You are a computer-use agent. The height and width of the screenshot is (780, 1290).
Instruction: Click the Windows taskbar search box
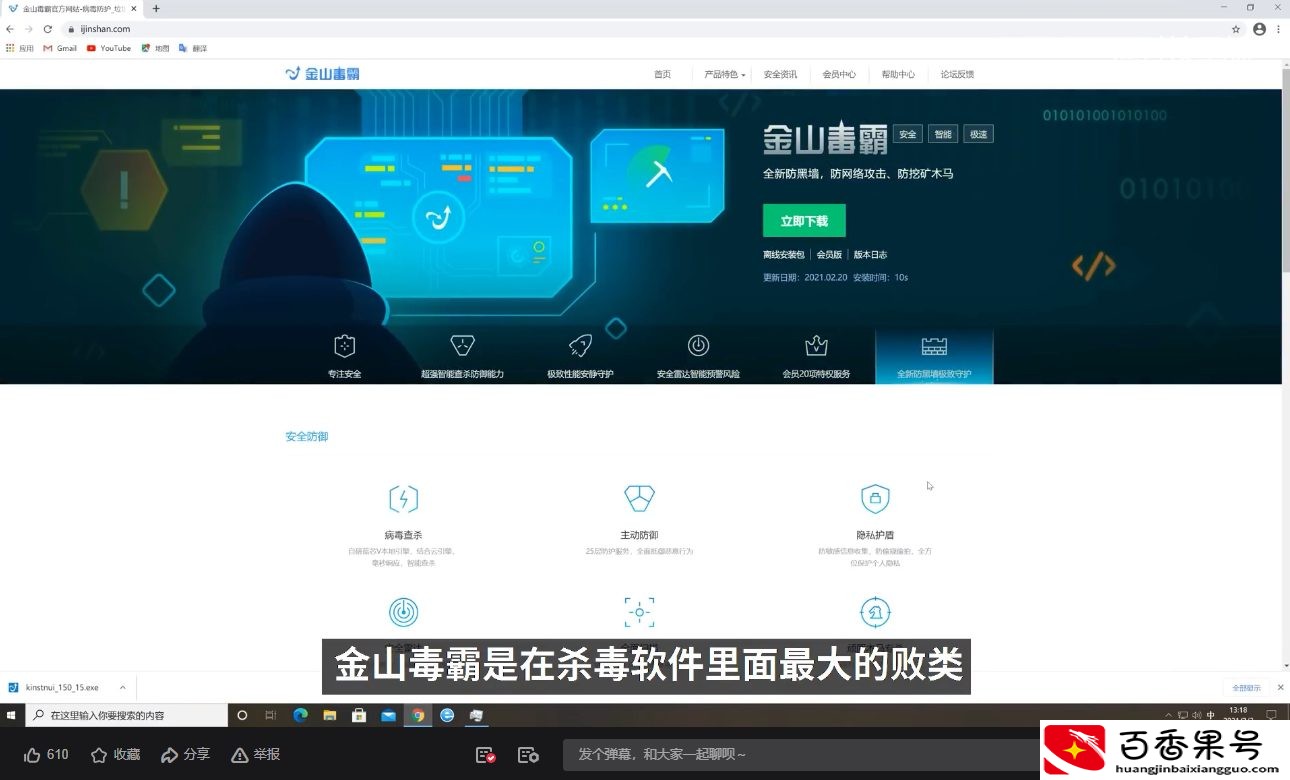(x=127, y=715)
